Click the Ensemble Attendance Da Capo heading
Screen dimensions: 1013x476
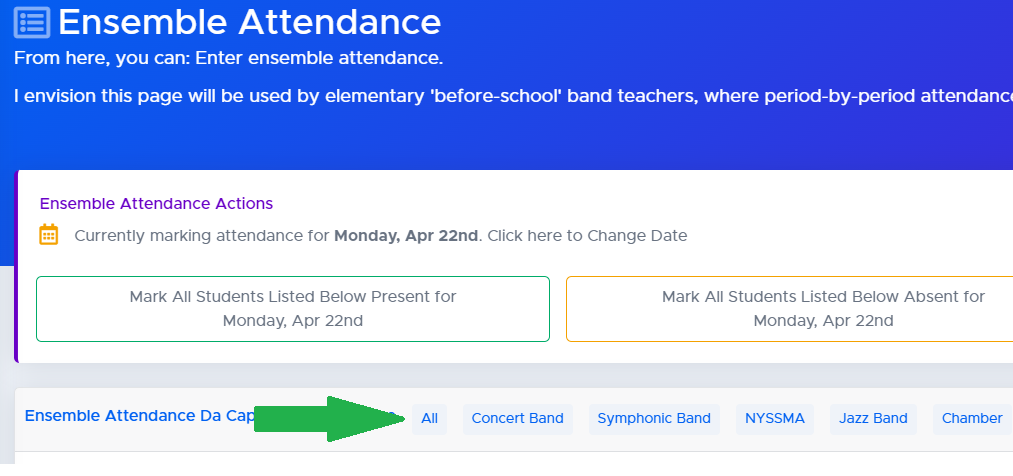tap(140, 416)
